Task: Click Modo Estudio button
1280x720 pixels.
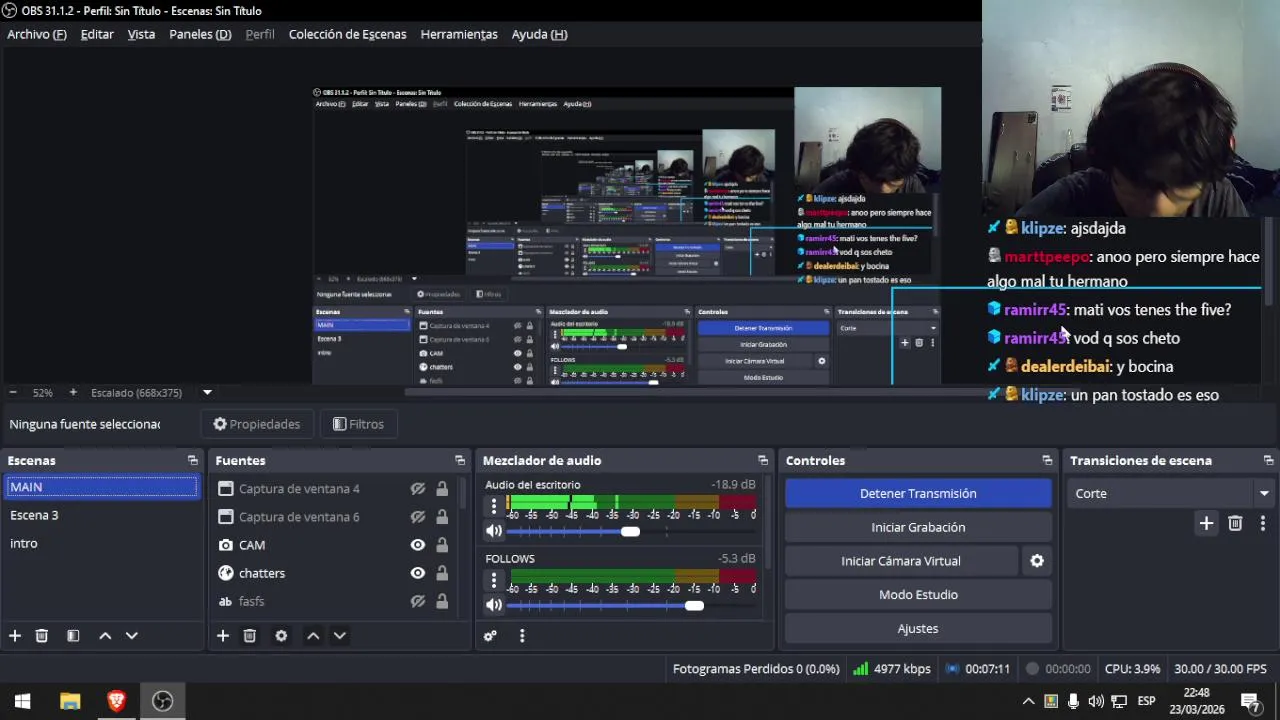Action: (918, 595)
